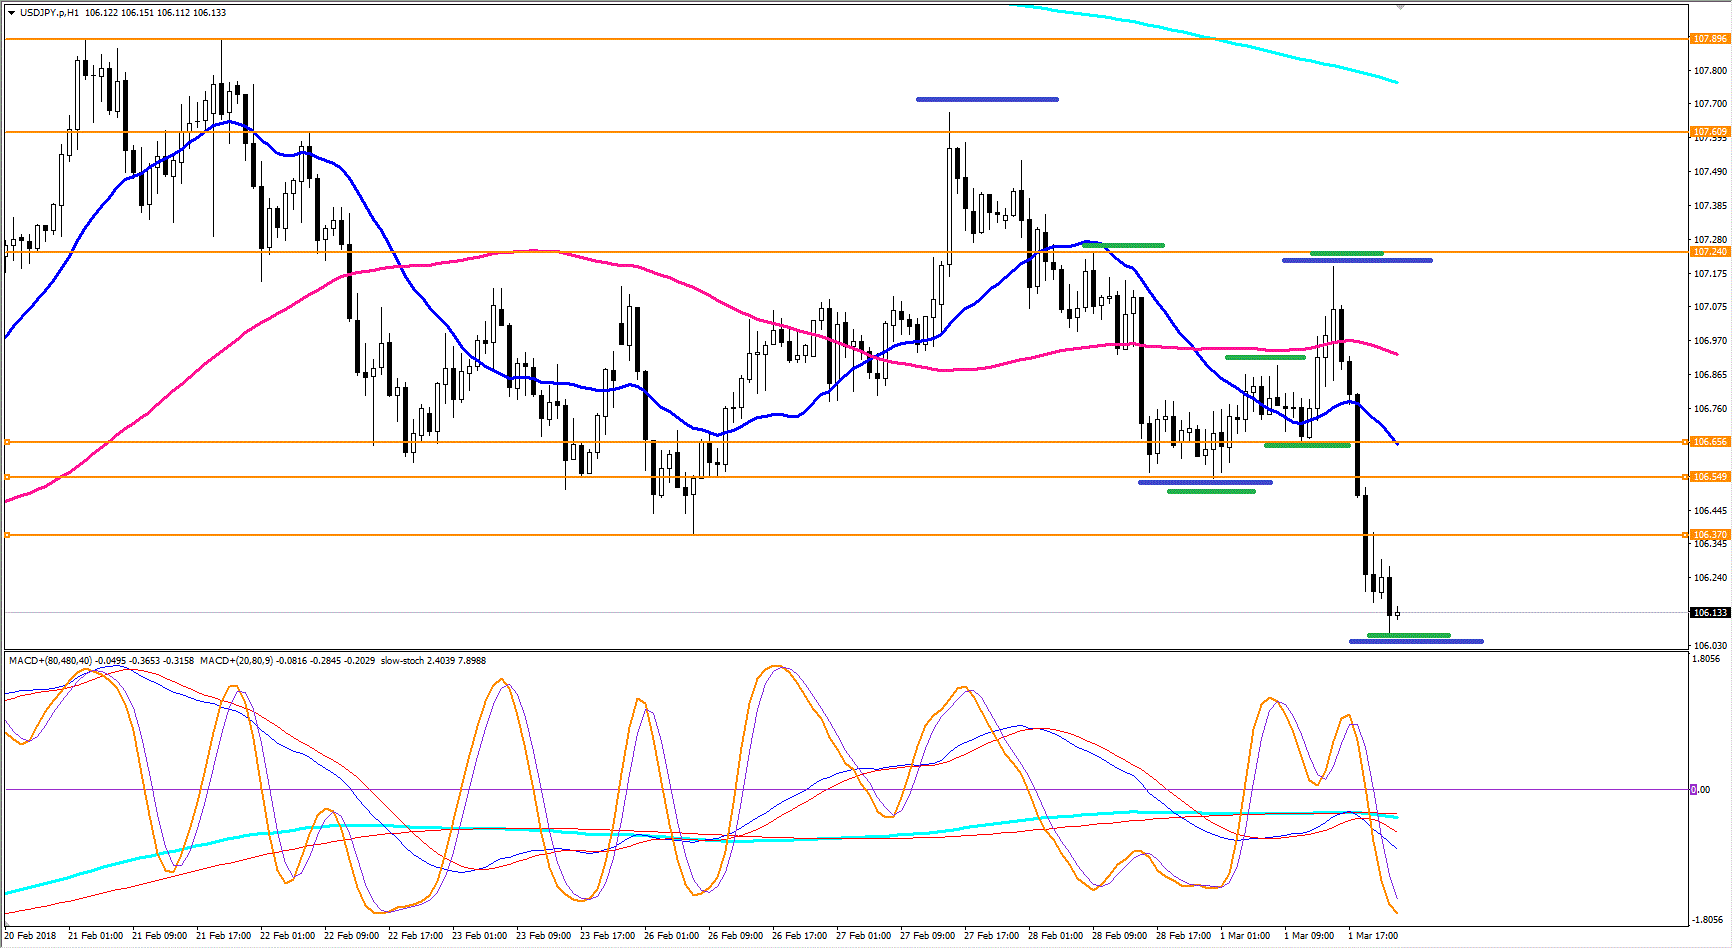Click 107.490 on the price scale
The height and width of the screenshot is (949, 1733).
(1710, 172)
